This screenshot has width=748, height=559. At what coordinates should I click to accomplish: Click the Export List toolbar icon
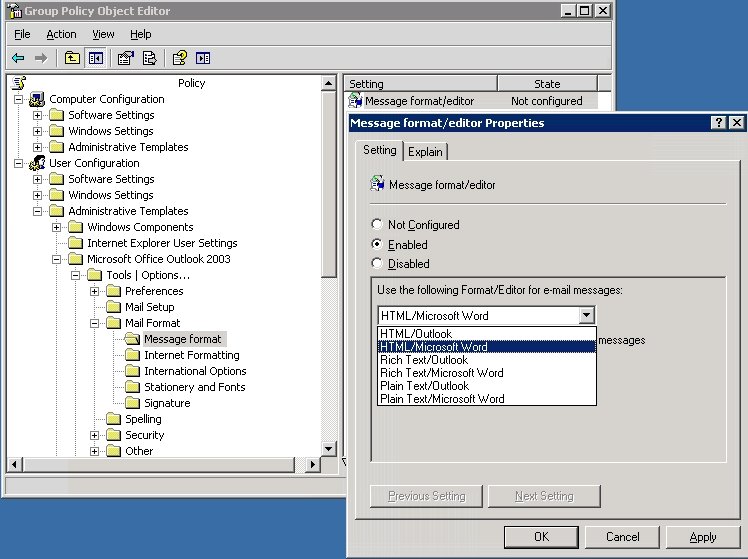[150, 58]
